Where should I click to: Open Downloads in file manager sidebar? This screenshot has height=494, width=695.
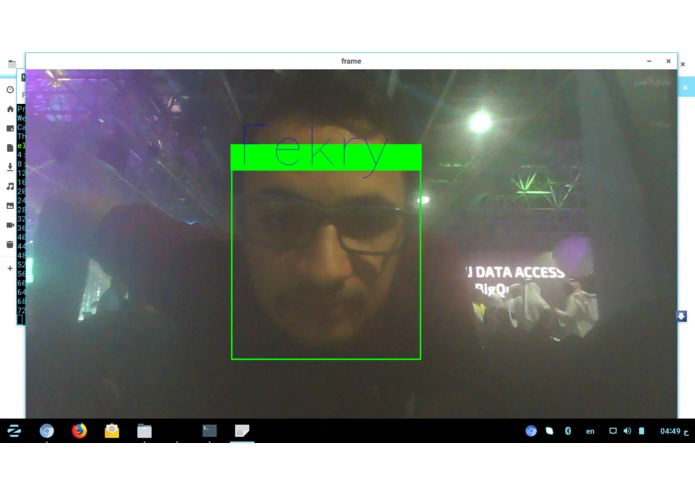pyautogui.click(x=10, y=167)
